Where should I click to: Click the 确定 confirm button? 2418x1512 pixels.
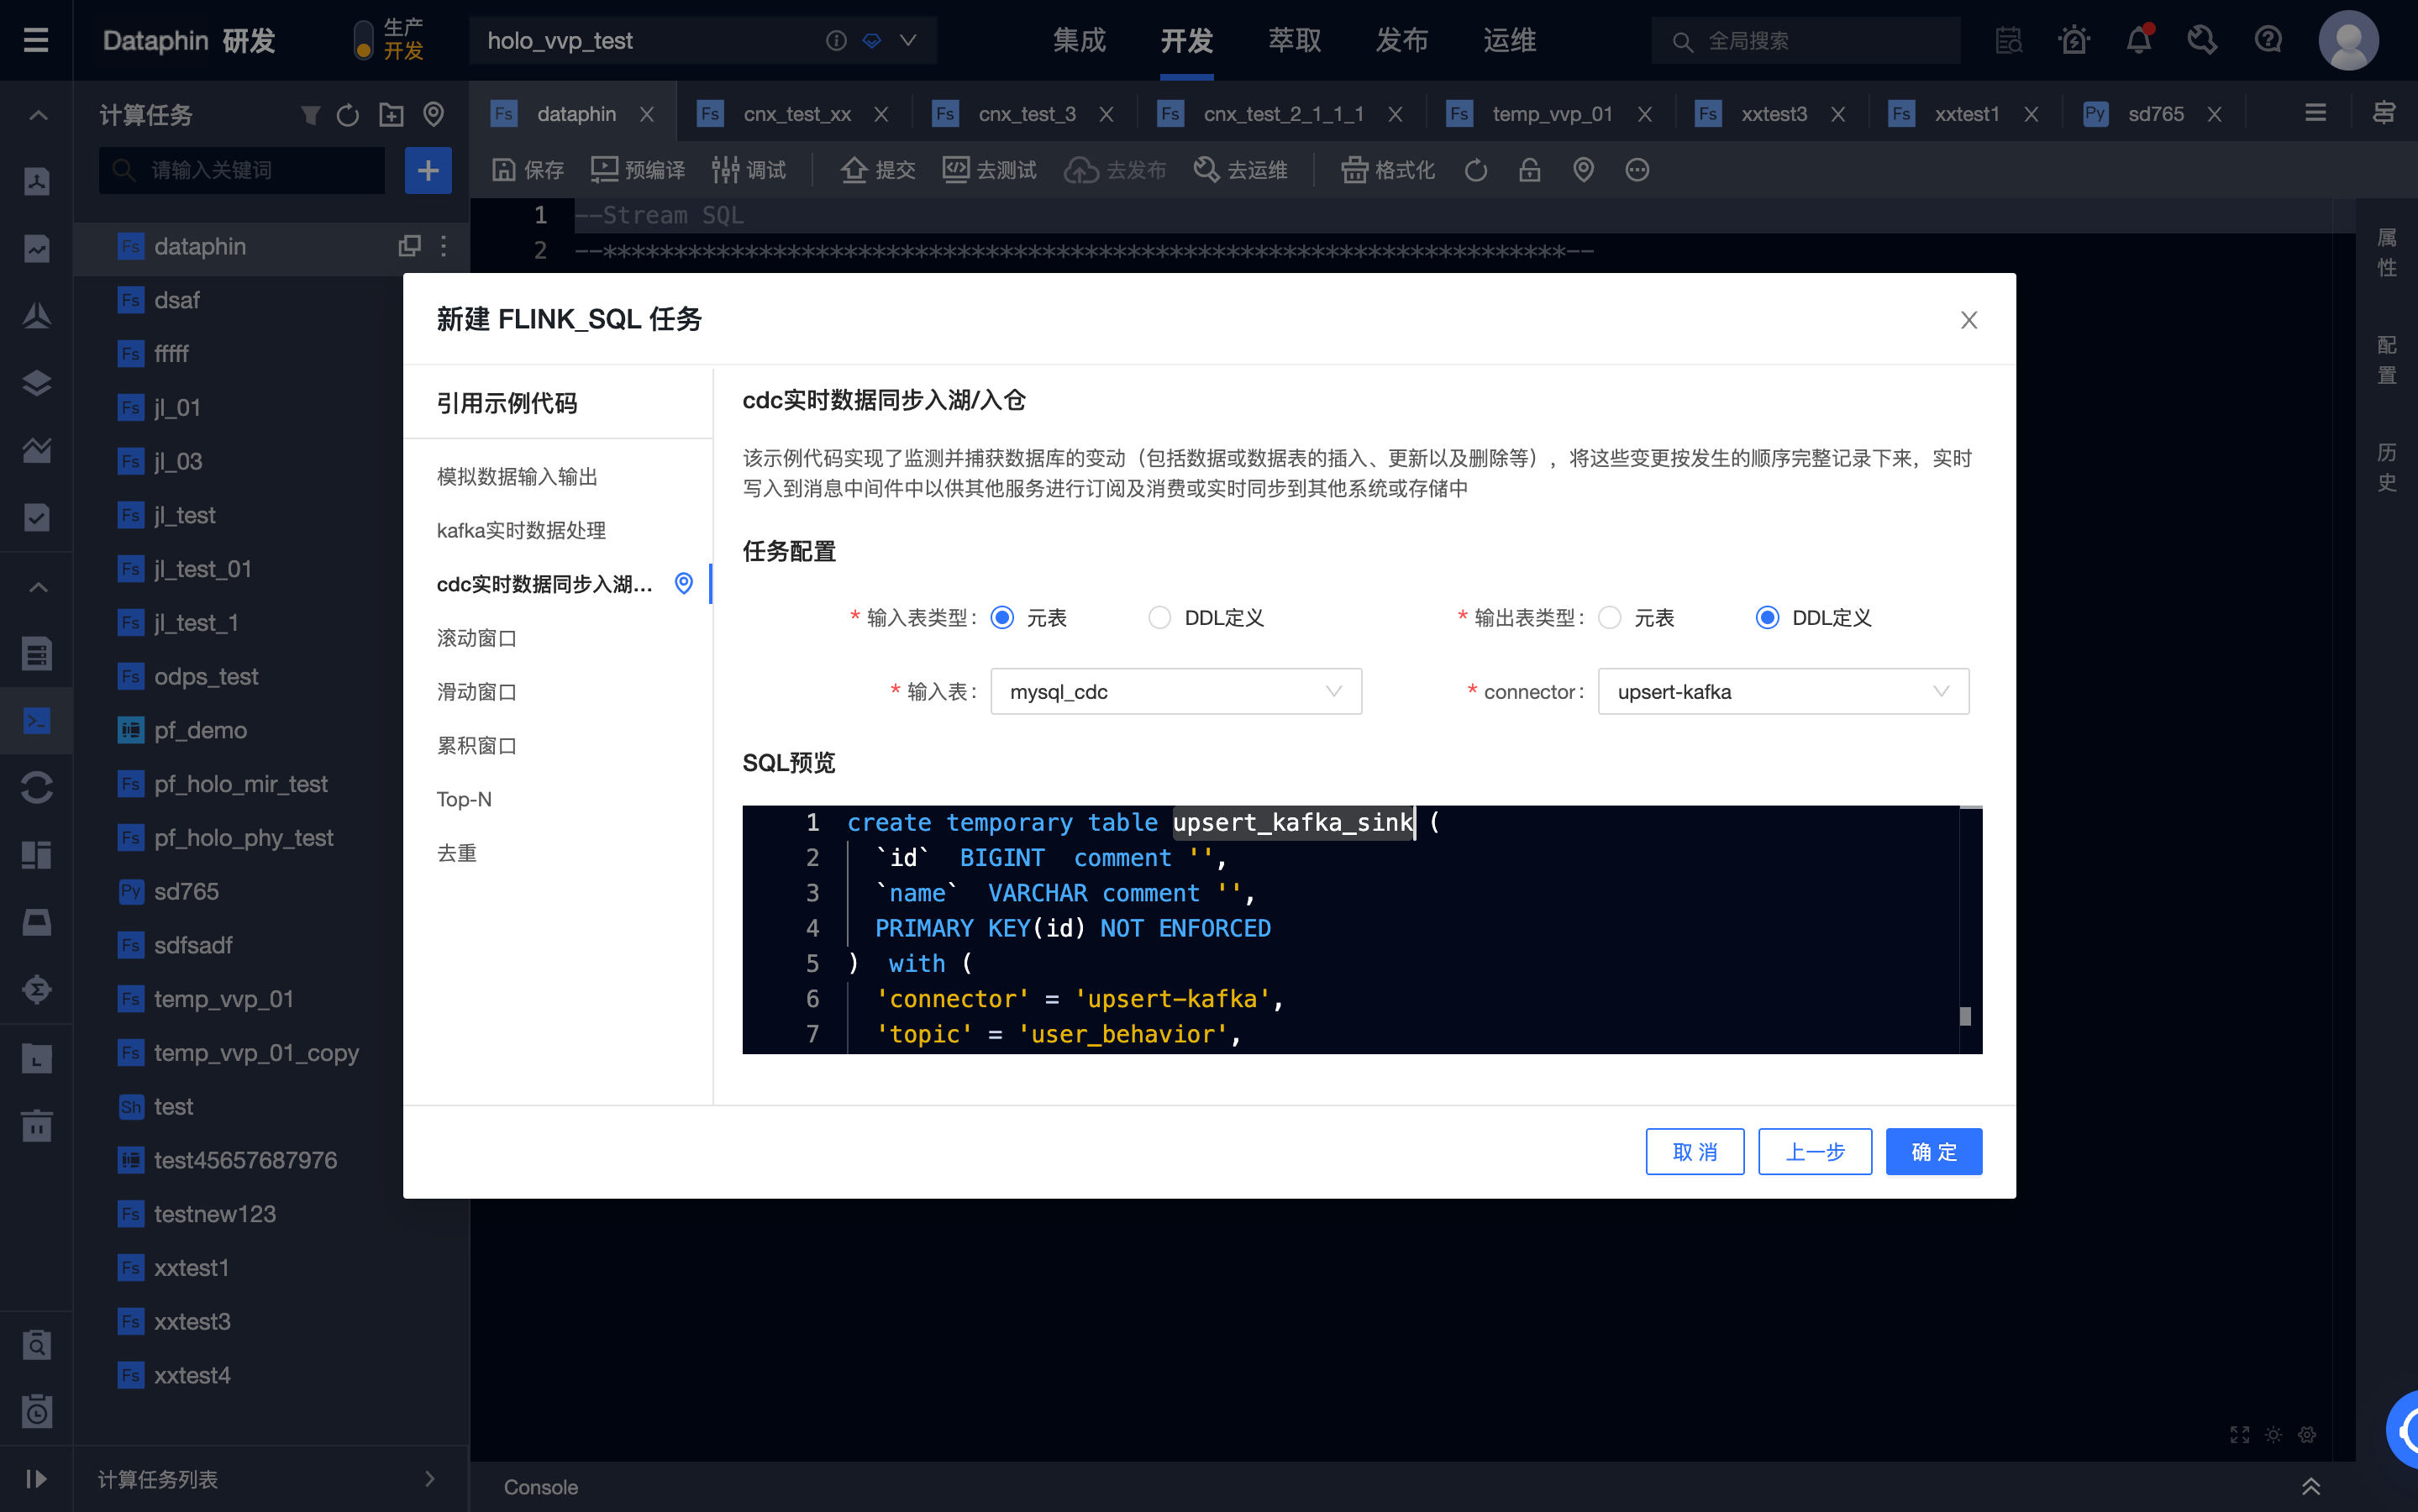pos(1932,1151)
